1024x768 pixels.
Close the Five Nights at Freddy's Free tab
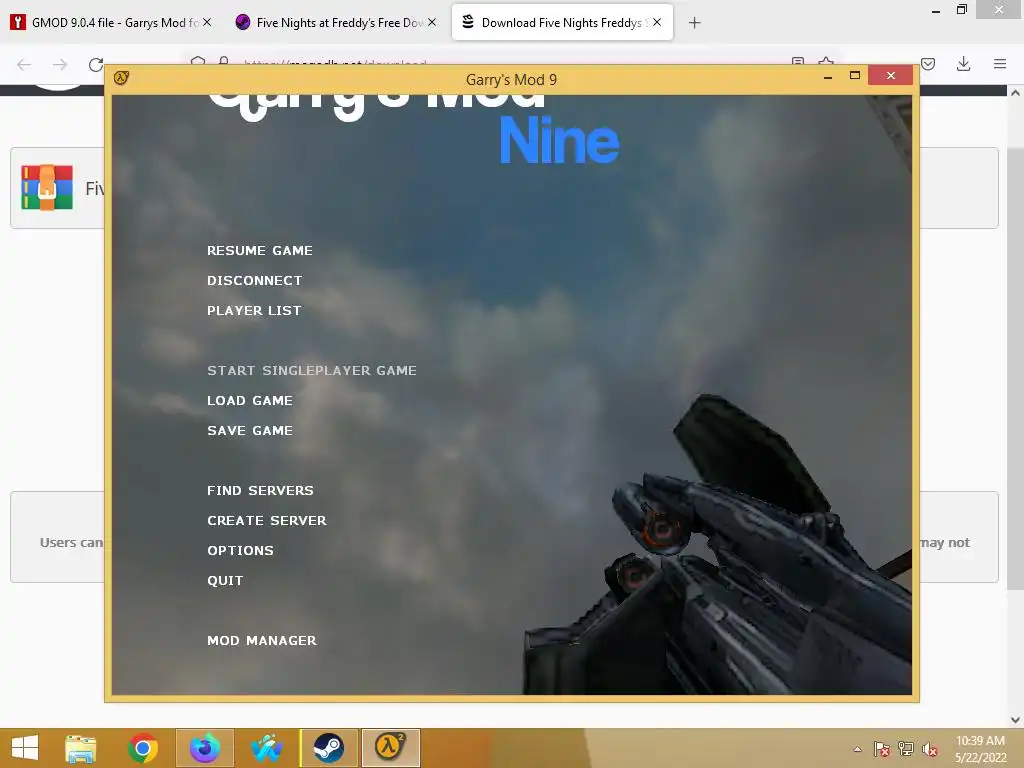click(432, 22)
